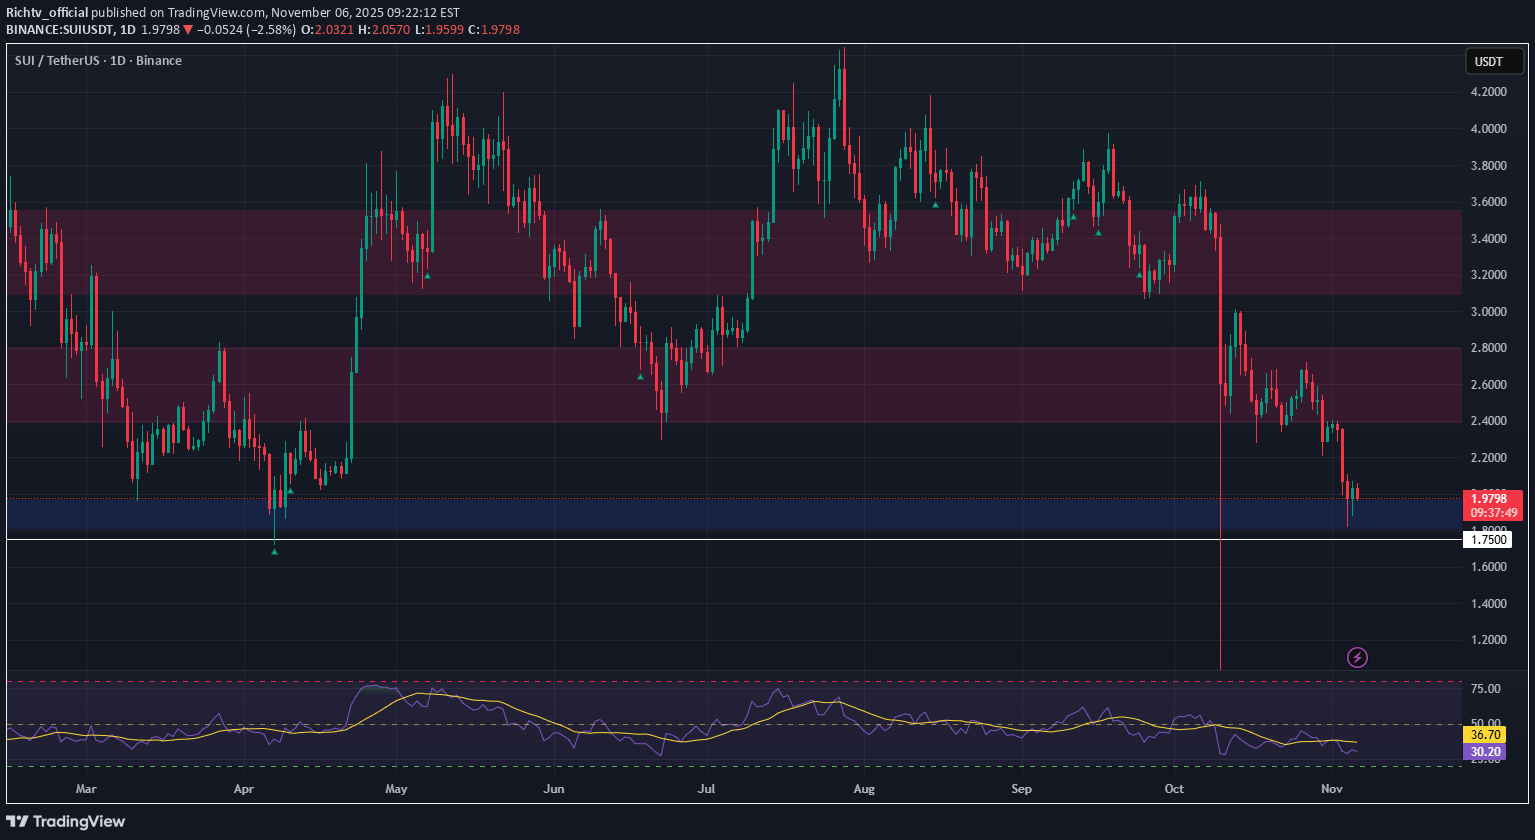This screenshot has height=840, width=1535.
Task: Select the 1.7500 horizontal line price label
Action: tap(1487, 540)
